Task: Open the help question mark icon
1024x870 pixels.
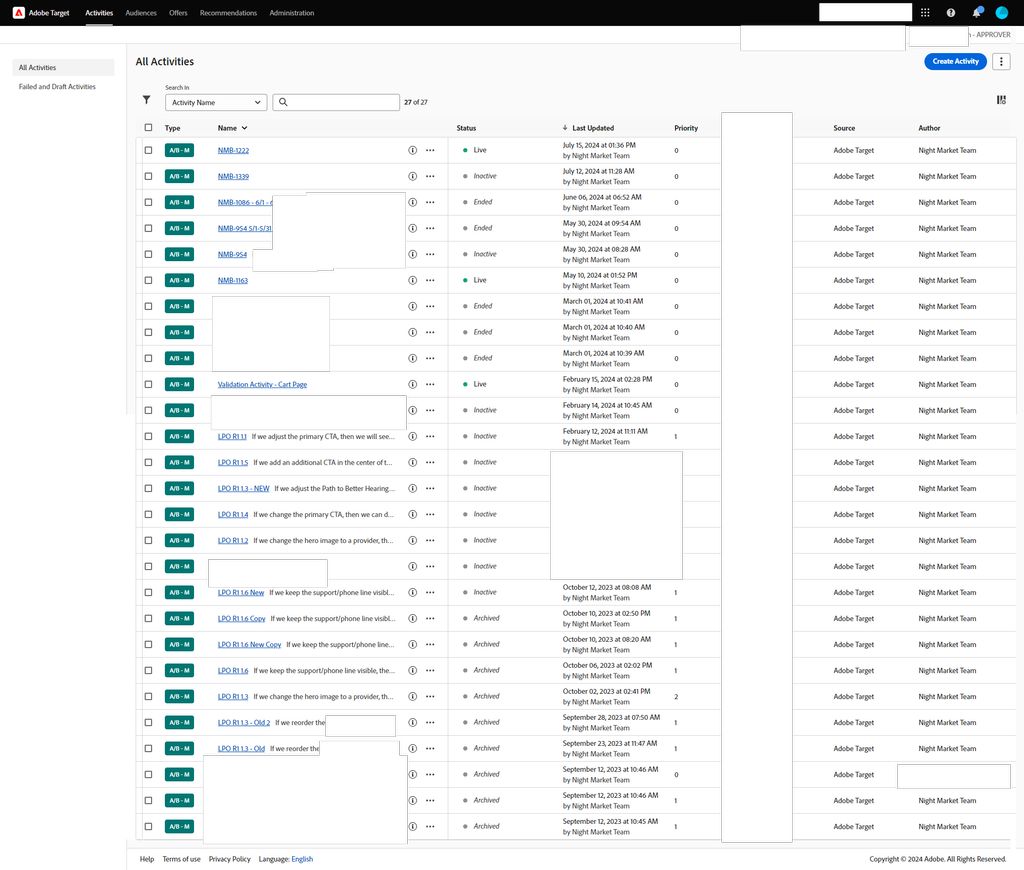Action: (x=950, y=13)
